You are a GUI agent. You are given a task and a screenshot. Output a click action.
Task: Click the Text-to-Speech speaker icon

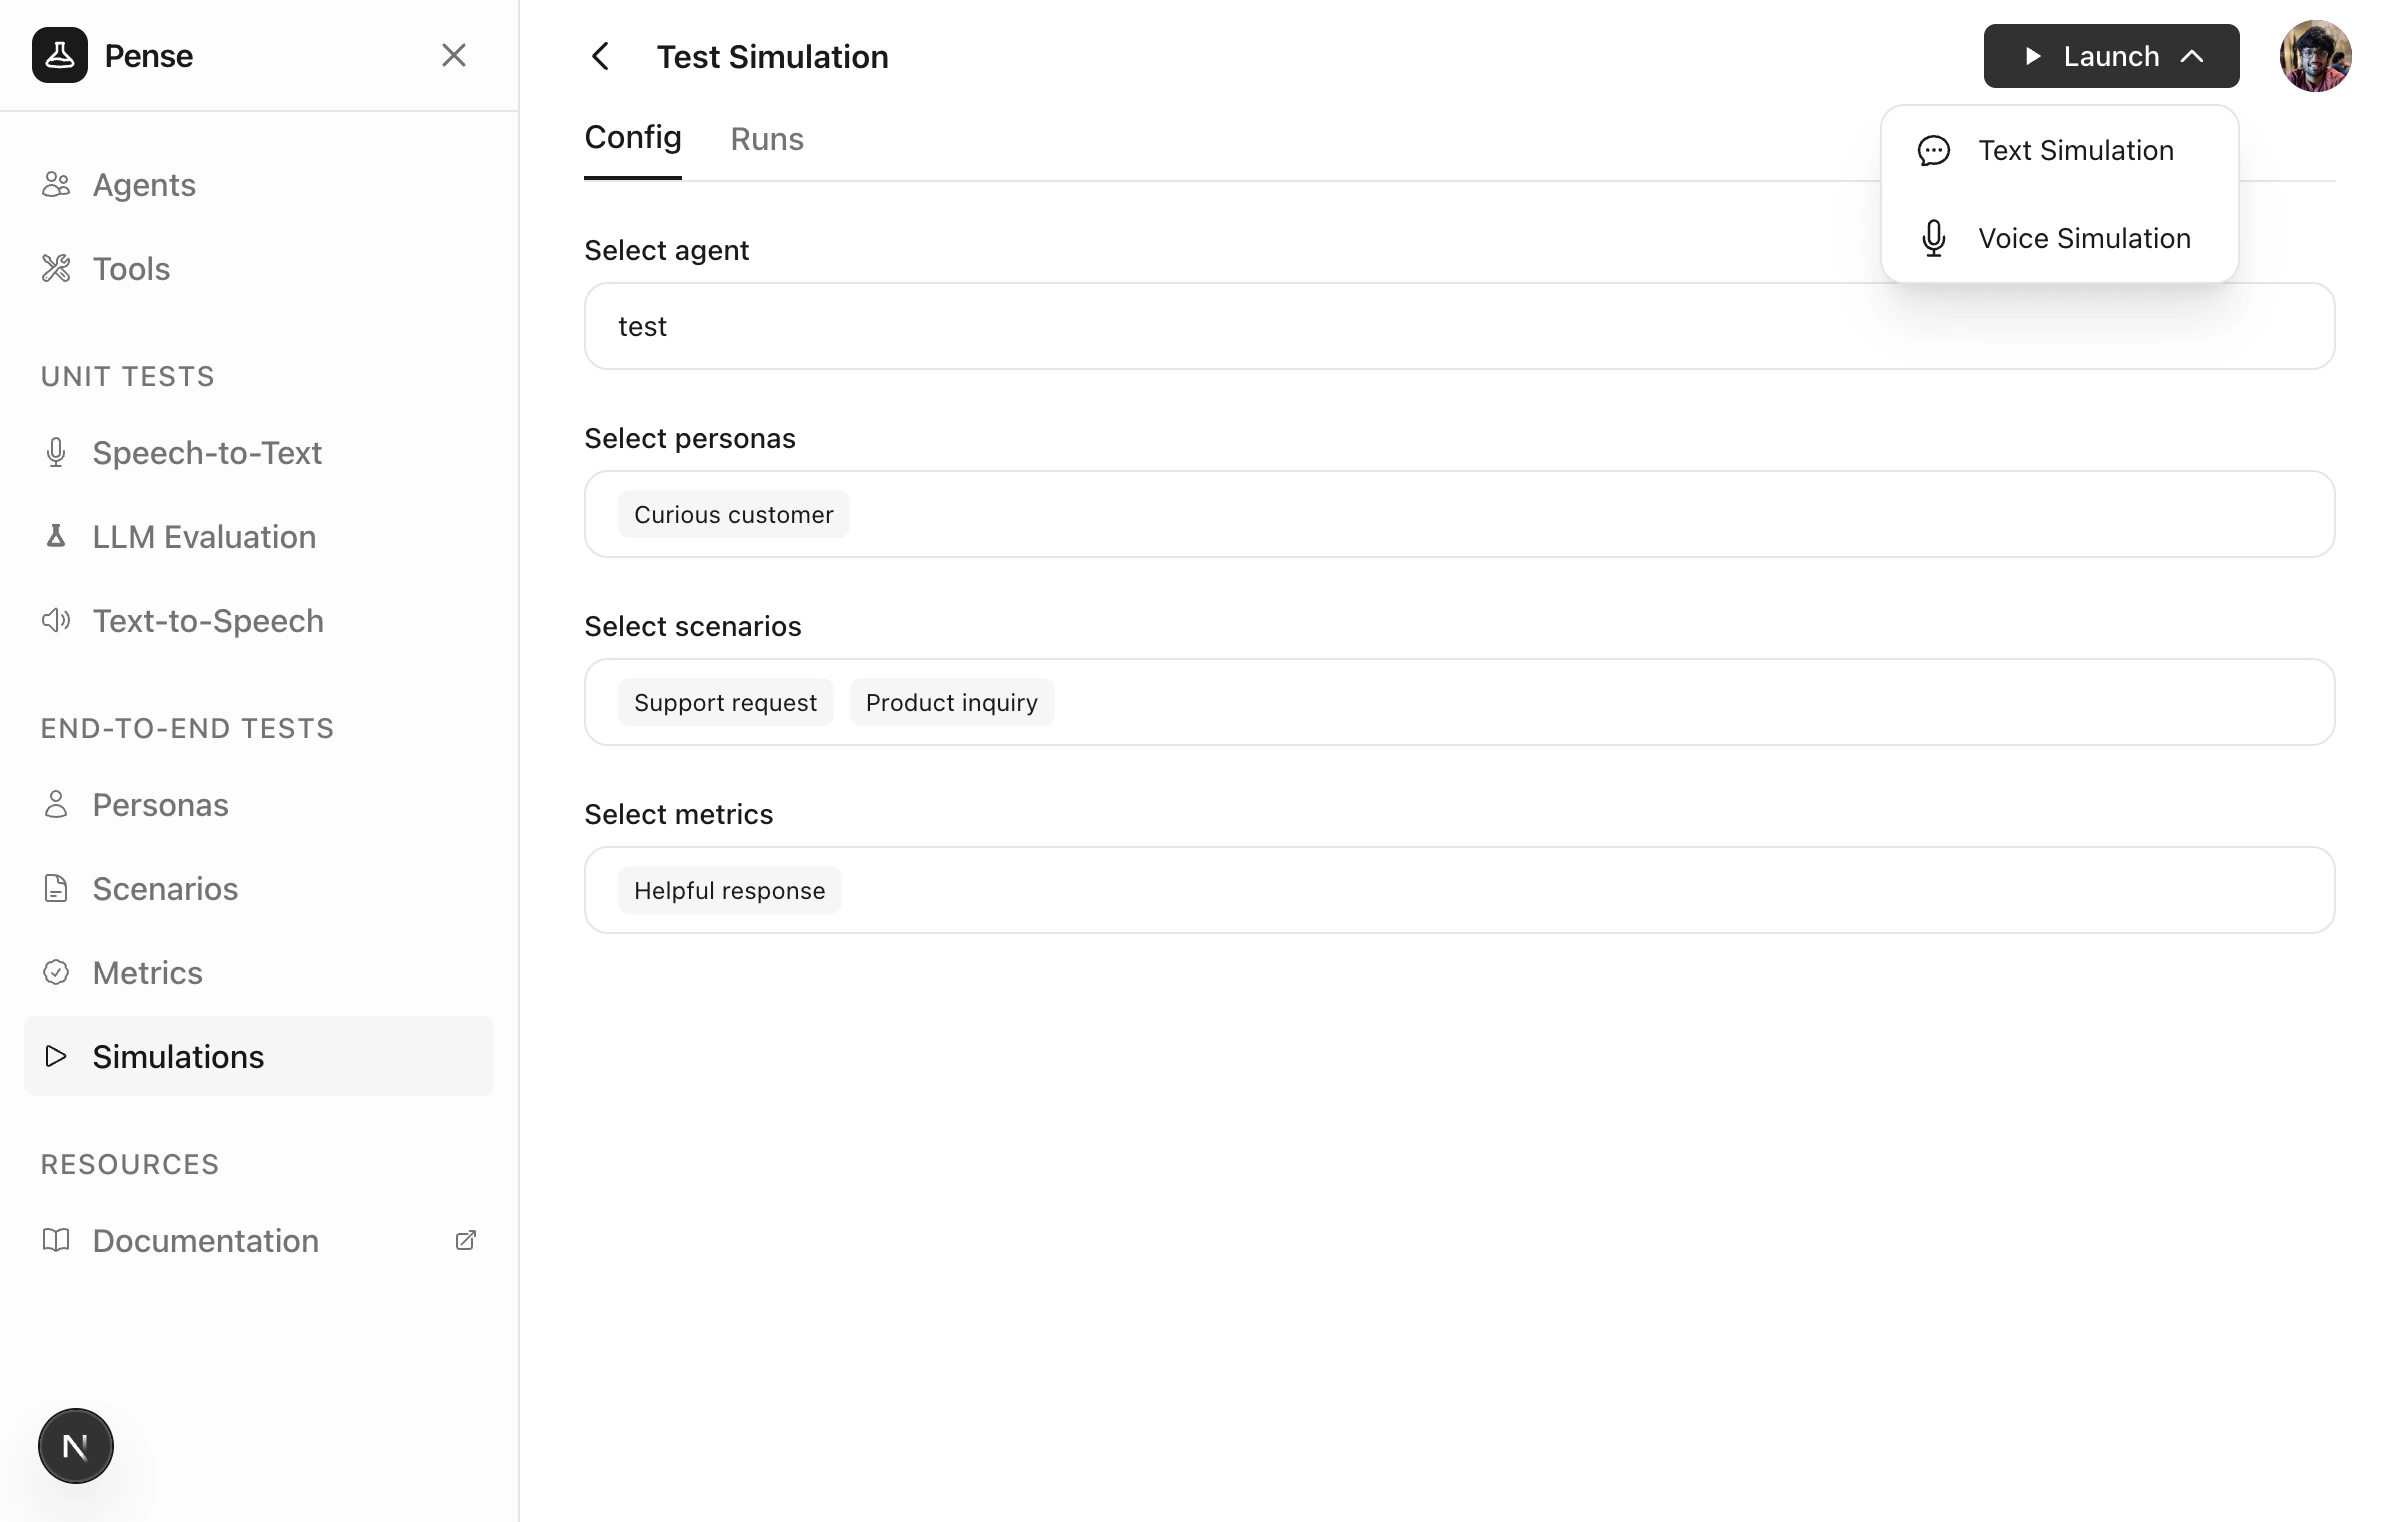click(56, 620)
